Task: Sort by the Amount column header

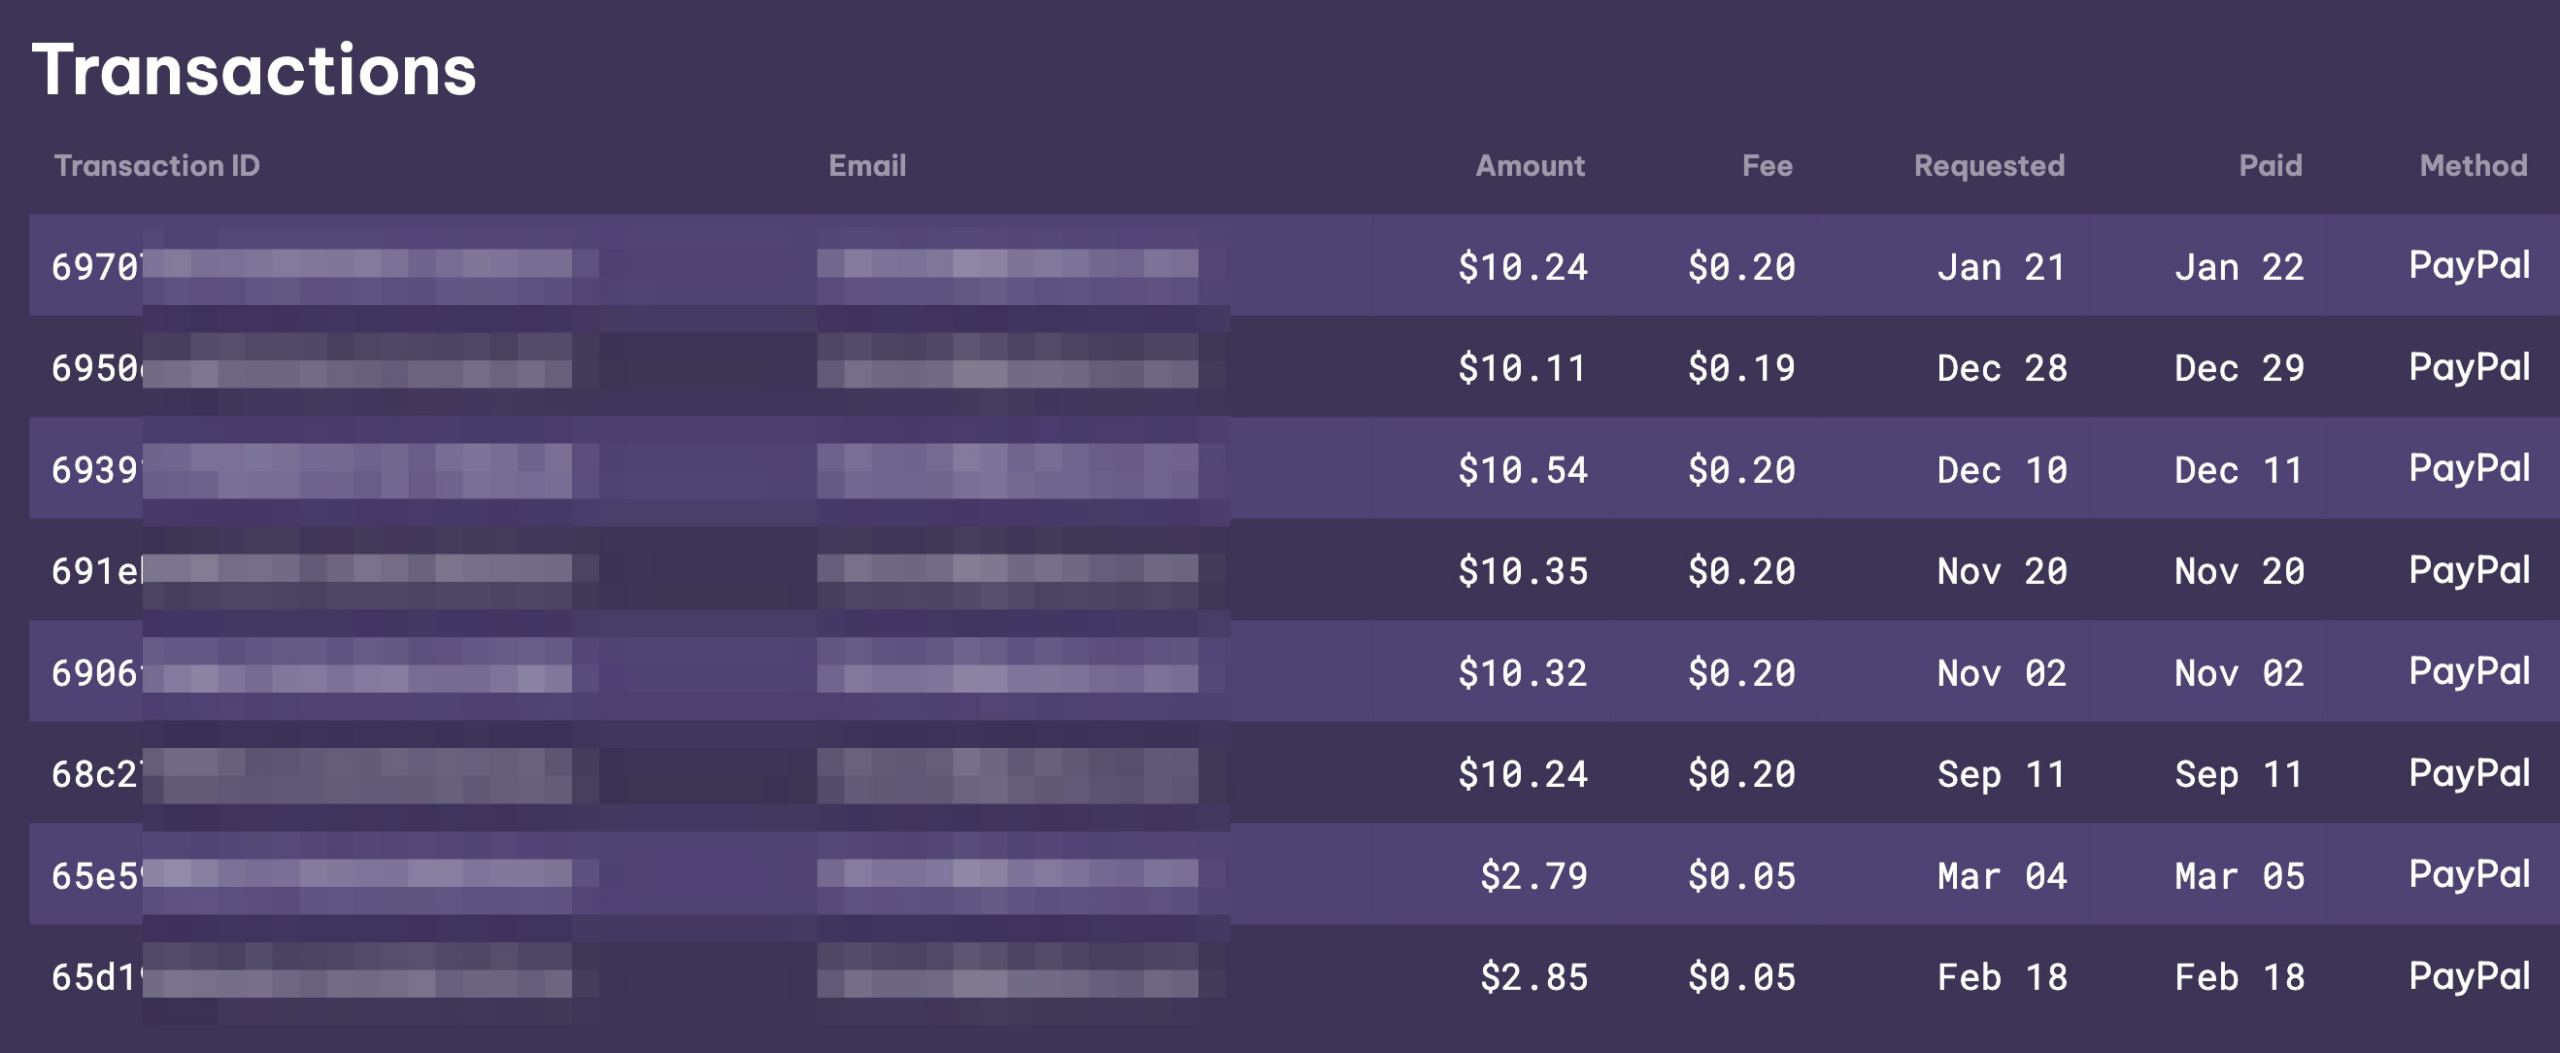Action: [x=1530, y=166]
